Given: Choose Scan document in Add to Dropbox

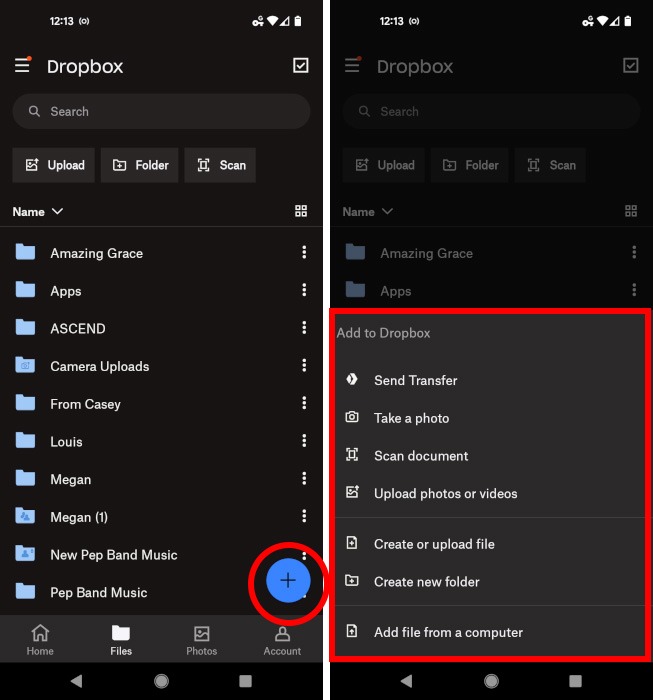Looking at the screenshot, I should pos(490,455).
